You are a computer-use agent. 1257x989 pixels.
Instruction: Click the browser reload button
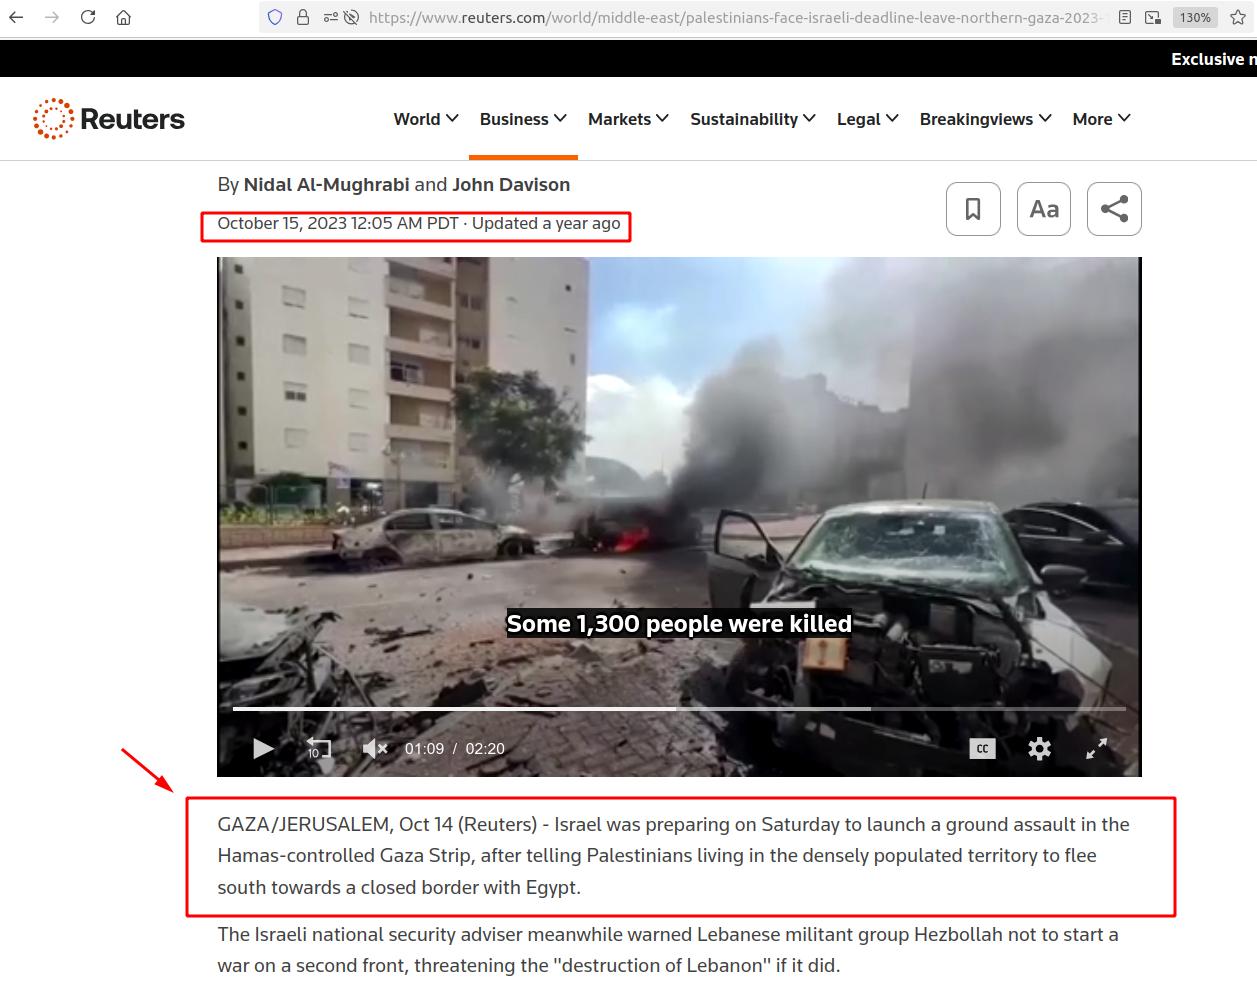88,17
